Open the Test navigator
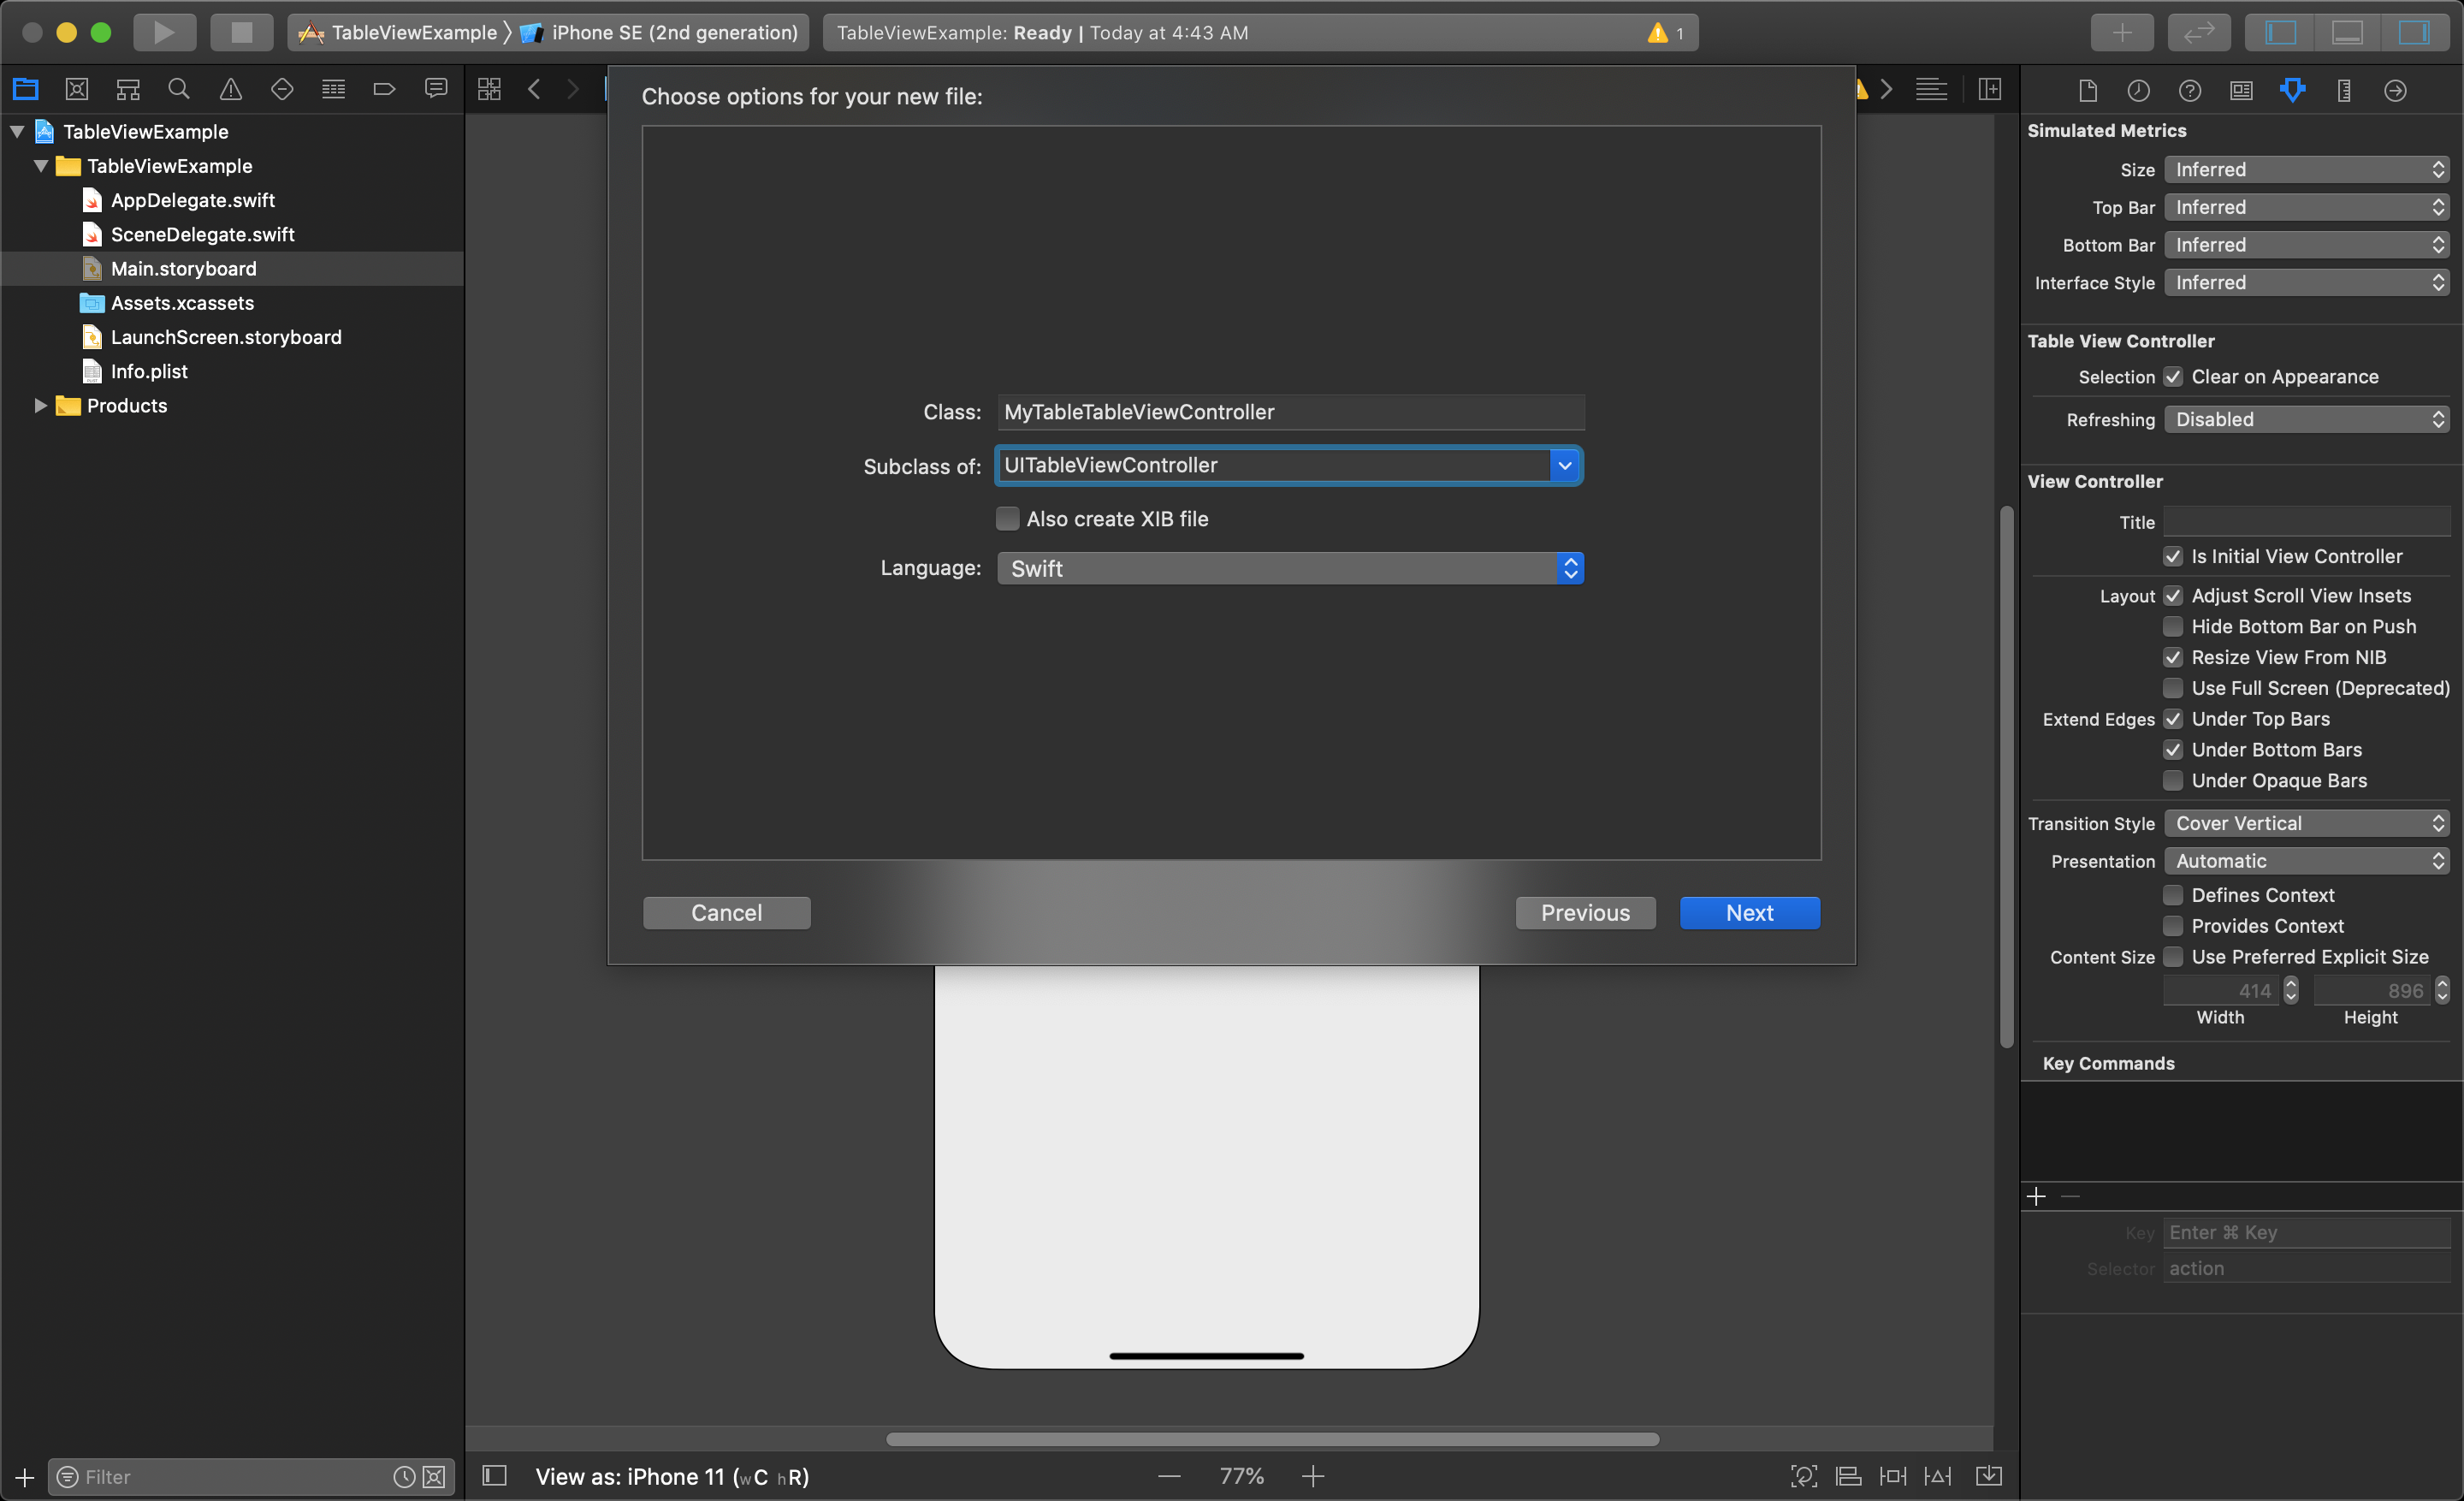This screenshot has width=2464, height=1501. 282,89
